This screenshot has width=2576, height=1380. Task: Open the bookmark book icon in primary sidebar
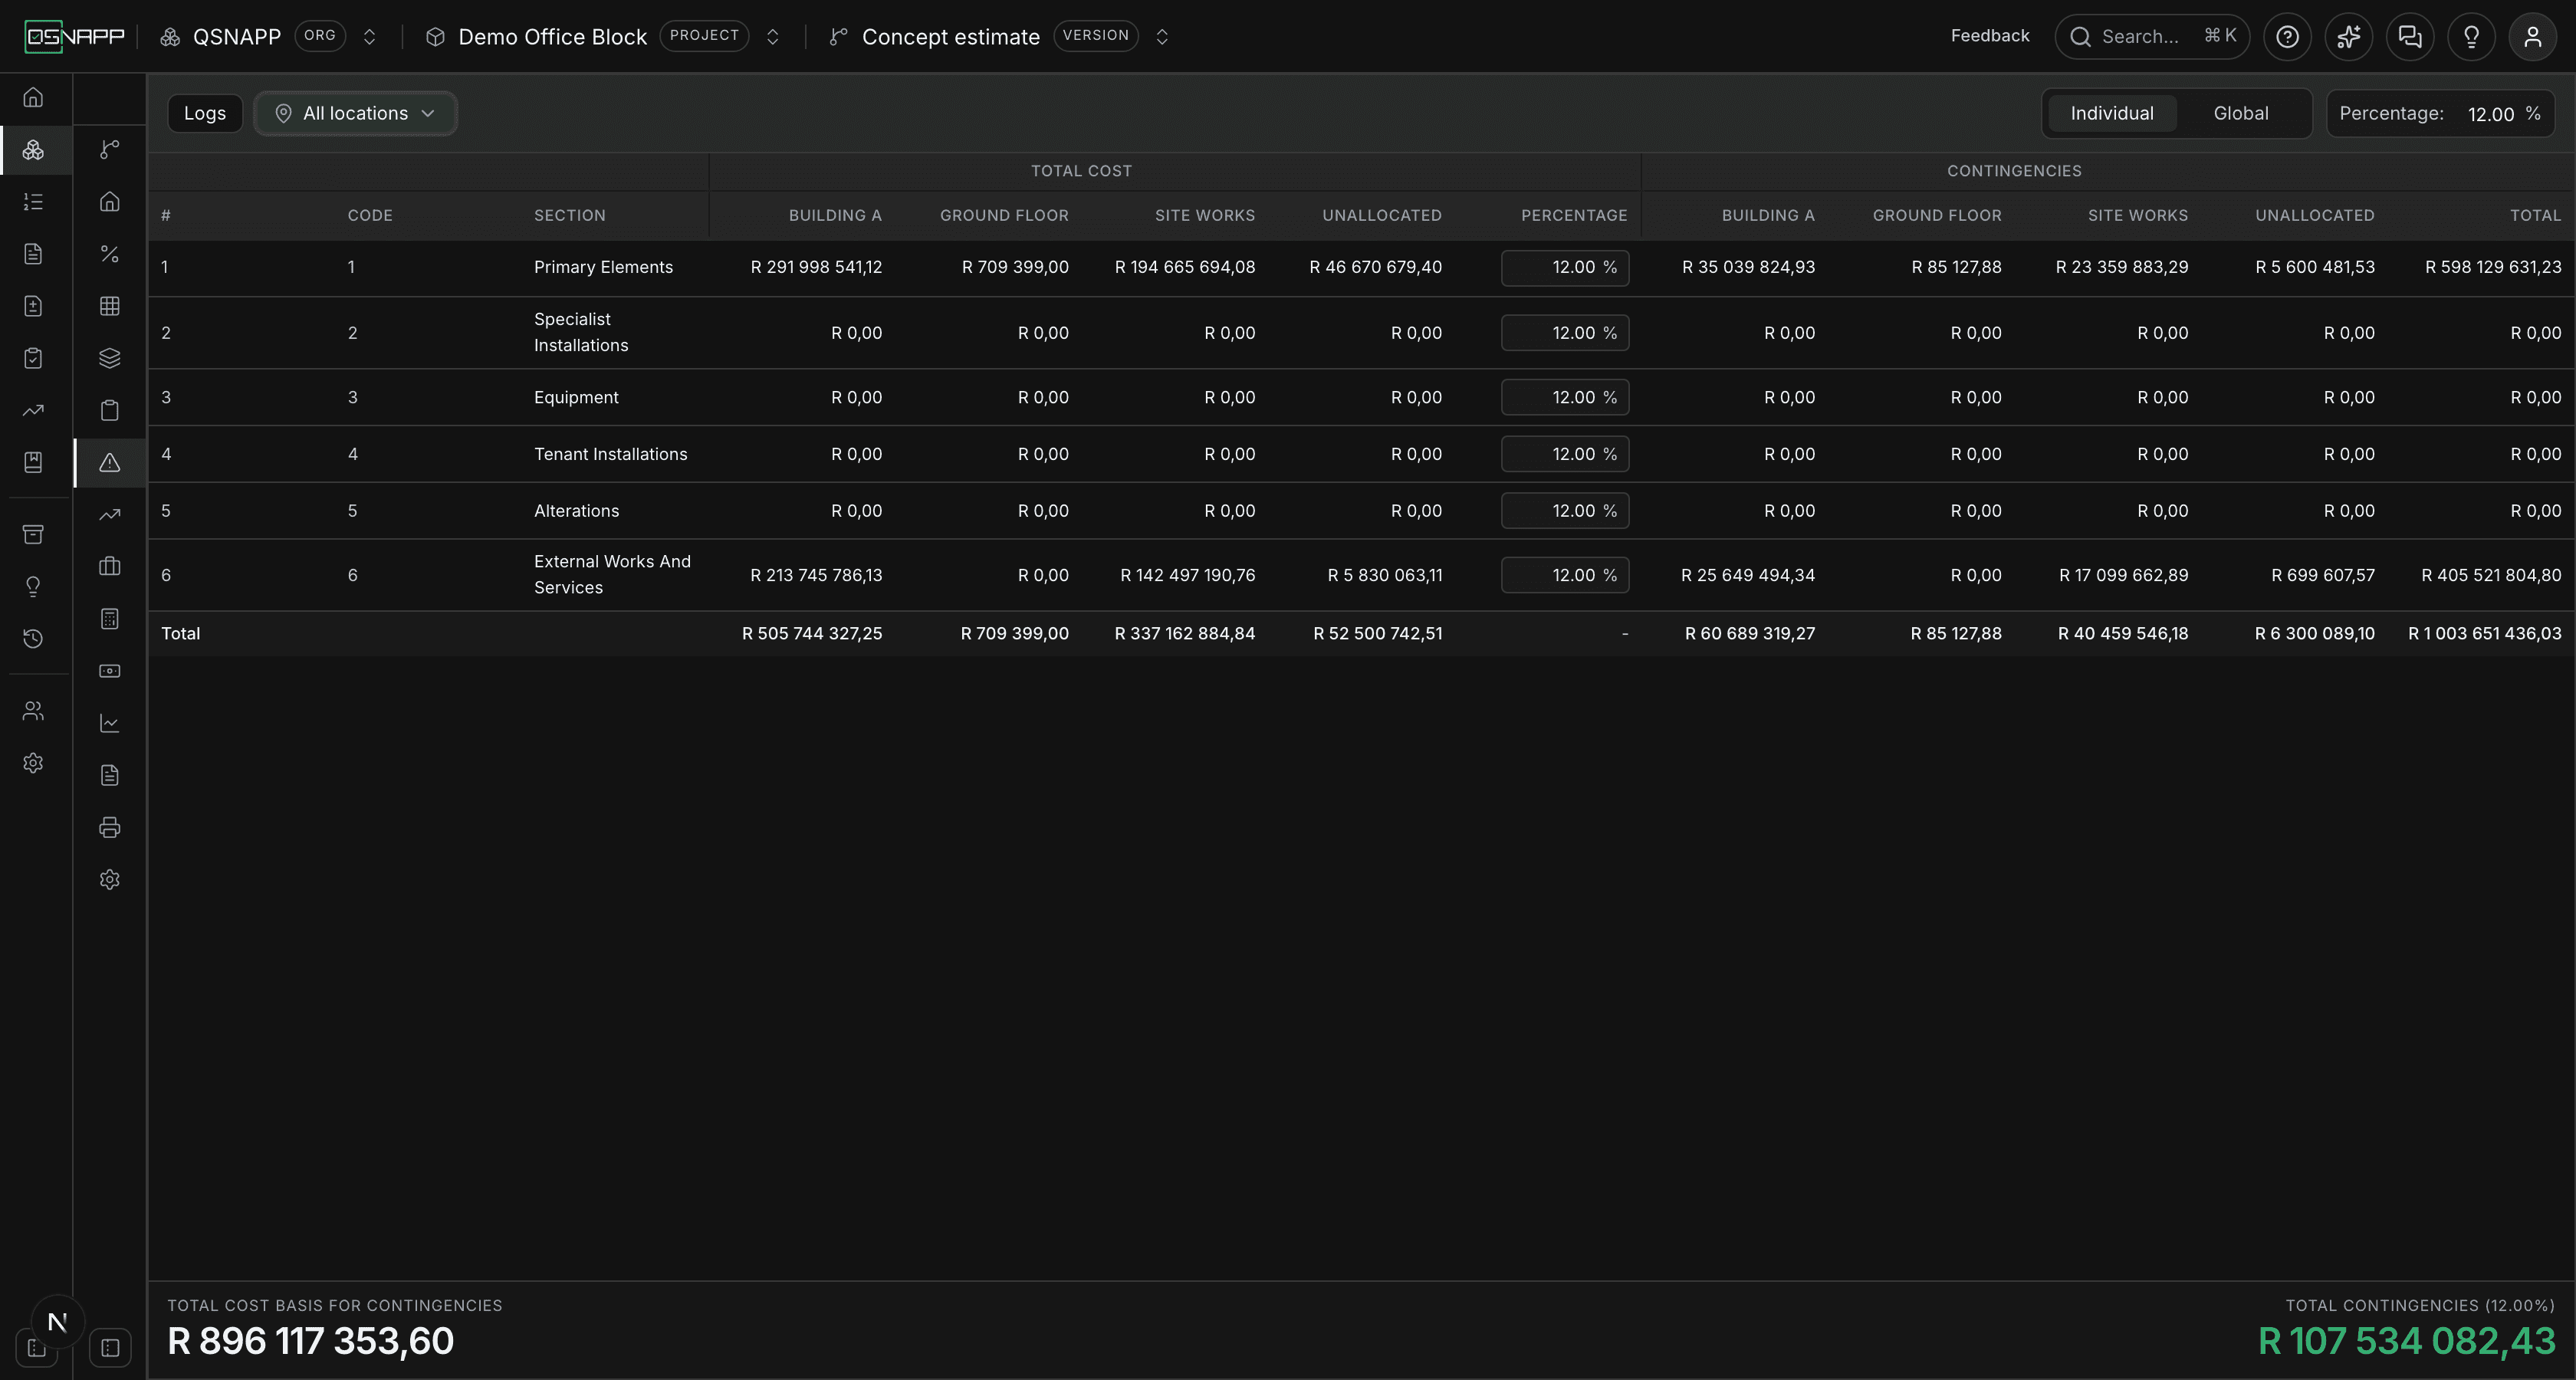coord(33,462)
